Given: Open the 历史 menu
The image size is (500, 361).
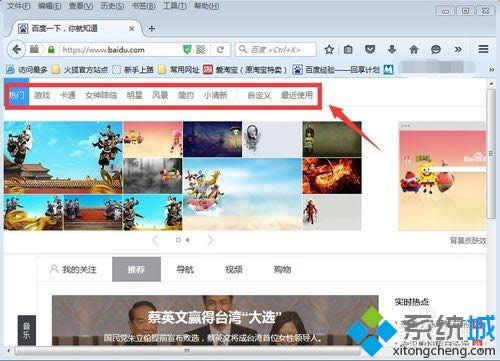Looking at the screenshot, I should (112, 6).
